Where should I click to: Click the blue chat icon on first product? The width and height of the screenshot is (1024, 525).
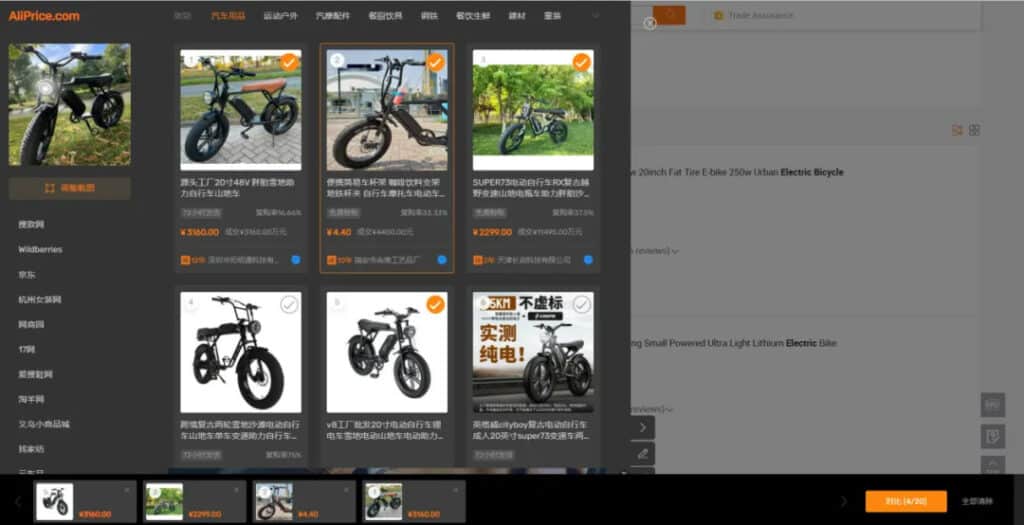click(296, 260)
